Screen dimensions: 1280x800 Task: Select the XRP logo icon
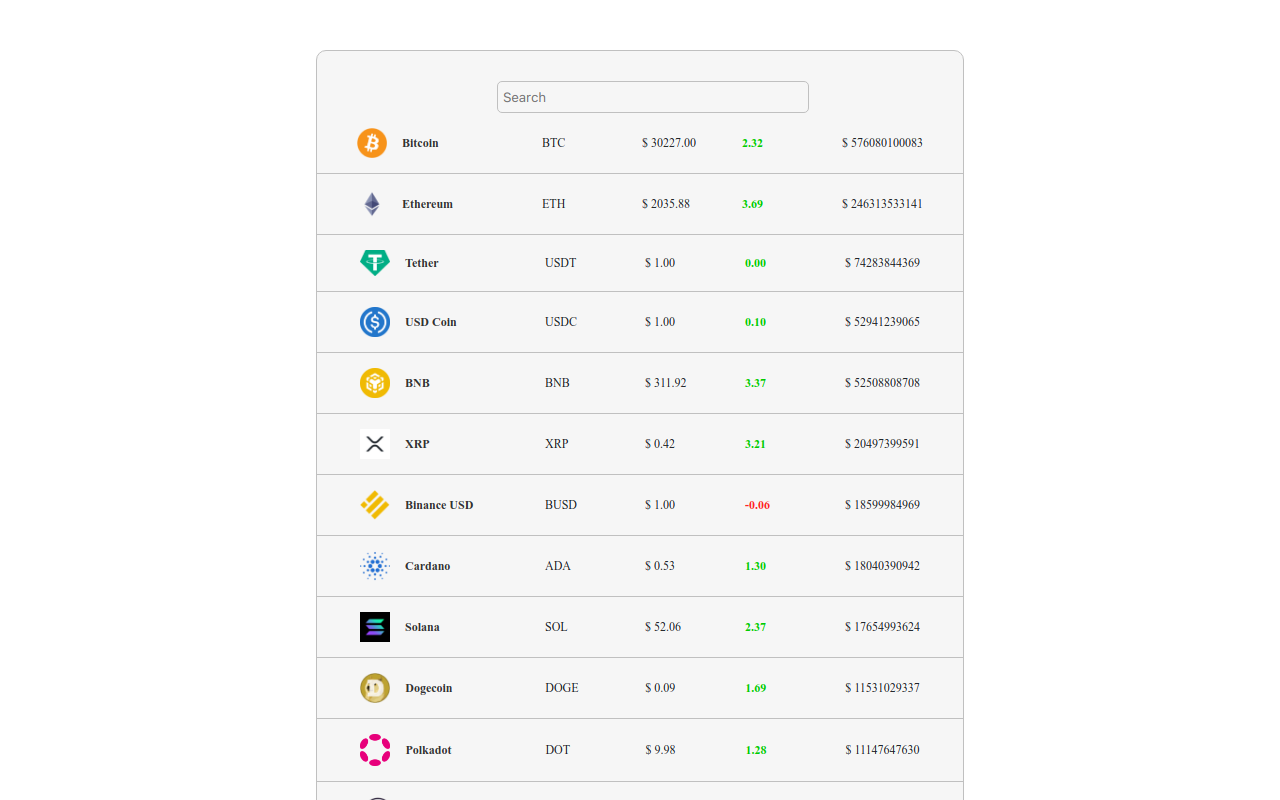click(374, 443)
